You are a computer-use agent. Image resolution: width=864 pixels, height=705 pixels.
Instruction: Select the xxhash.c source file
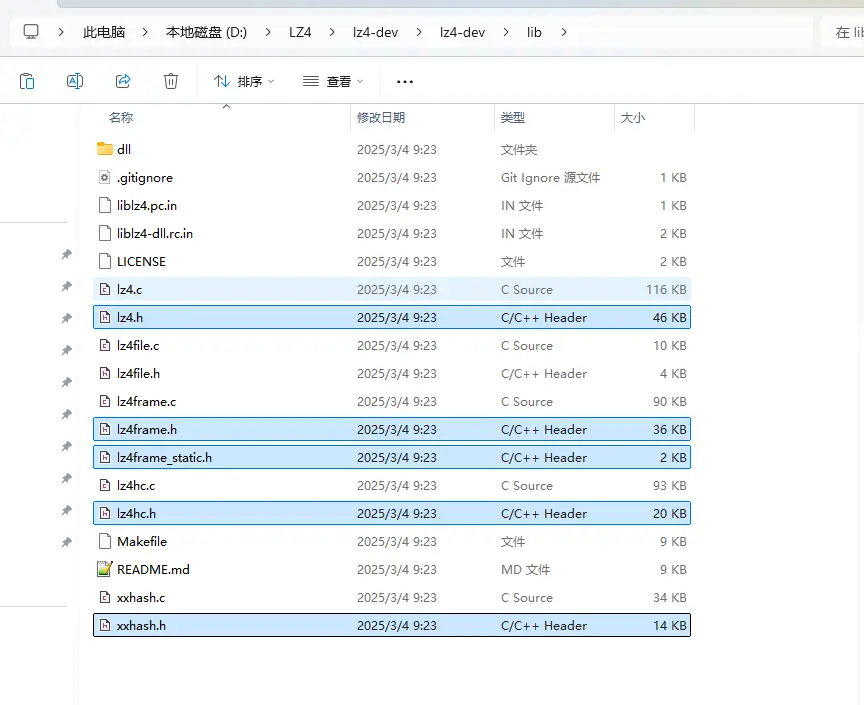tap(141, 597)
